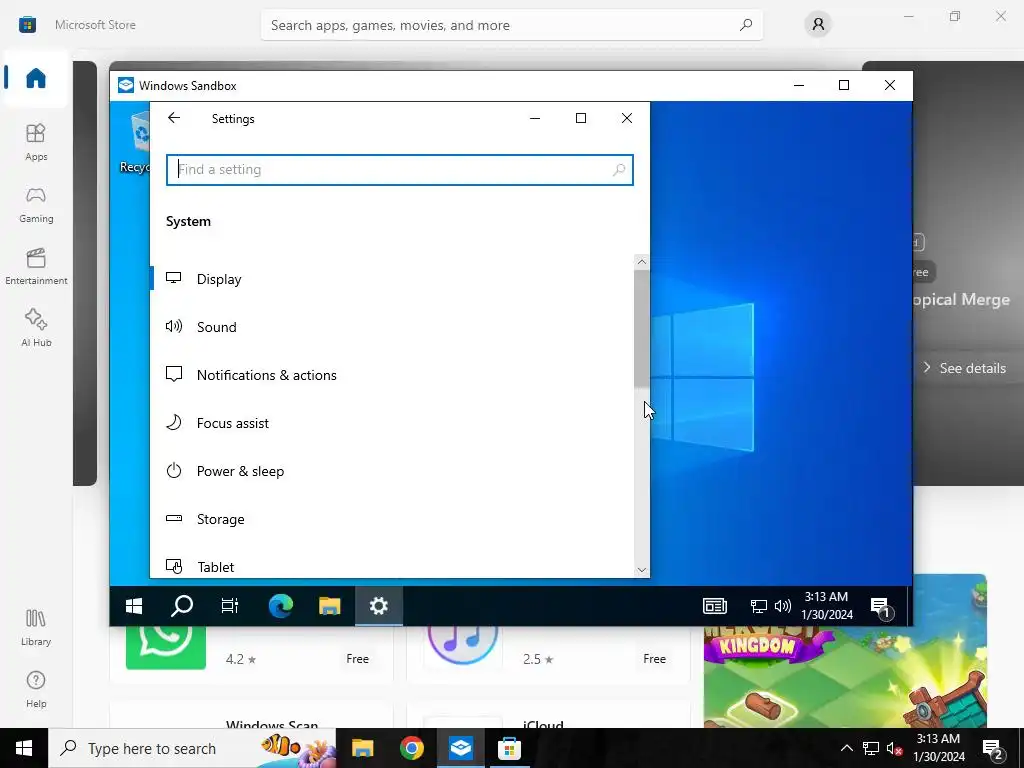Open Sandbox notification center icon
The height and width of the screenshot is (768, 1024).
tap(881, 607)
